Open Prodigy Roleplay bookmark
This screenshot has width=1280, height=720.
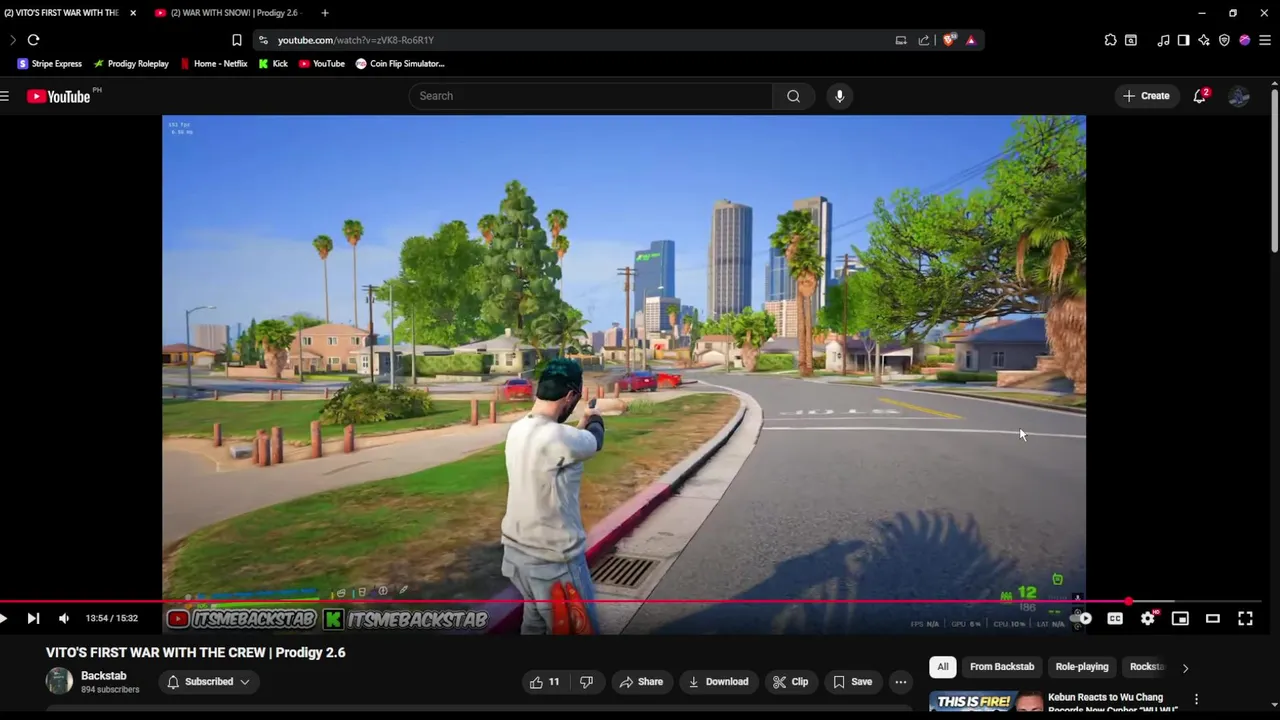(x=131, y=64)
